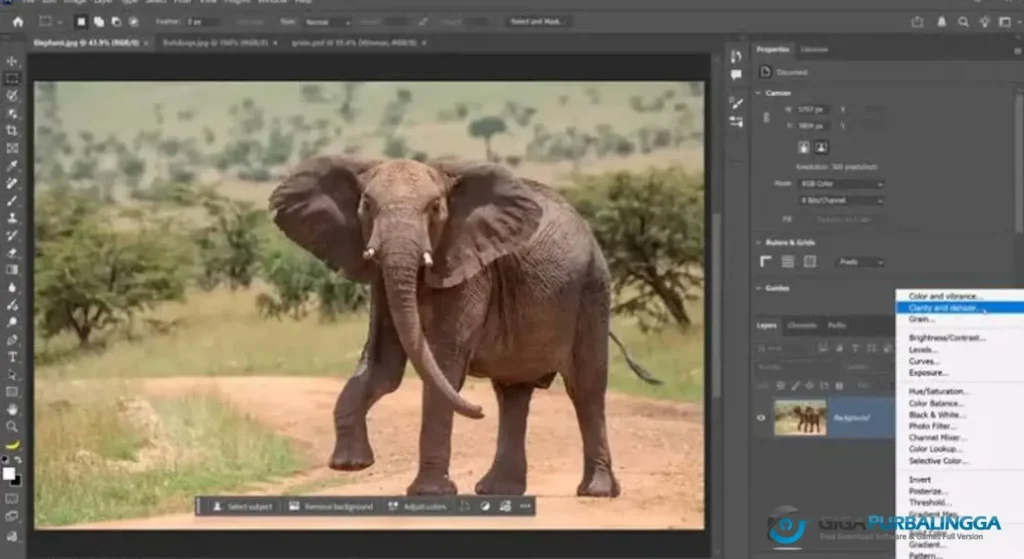Switch to the Paths tab

coord(837,325)
